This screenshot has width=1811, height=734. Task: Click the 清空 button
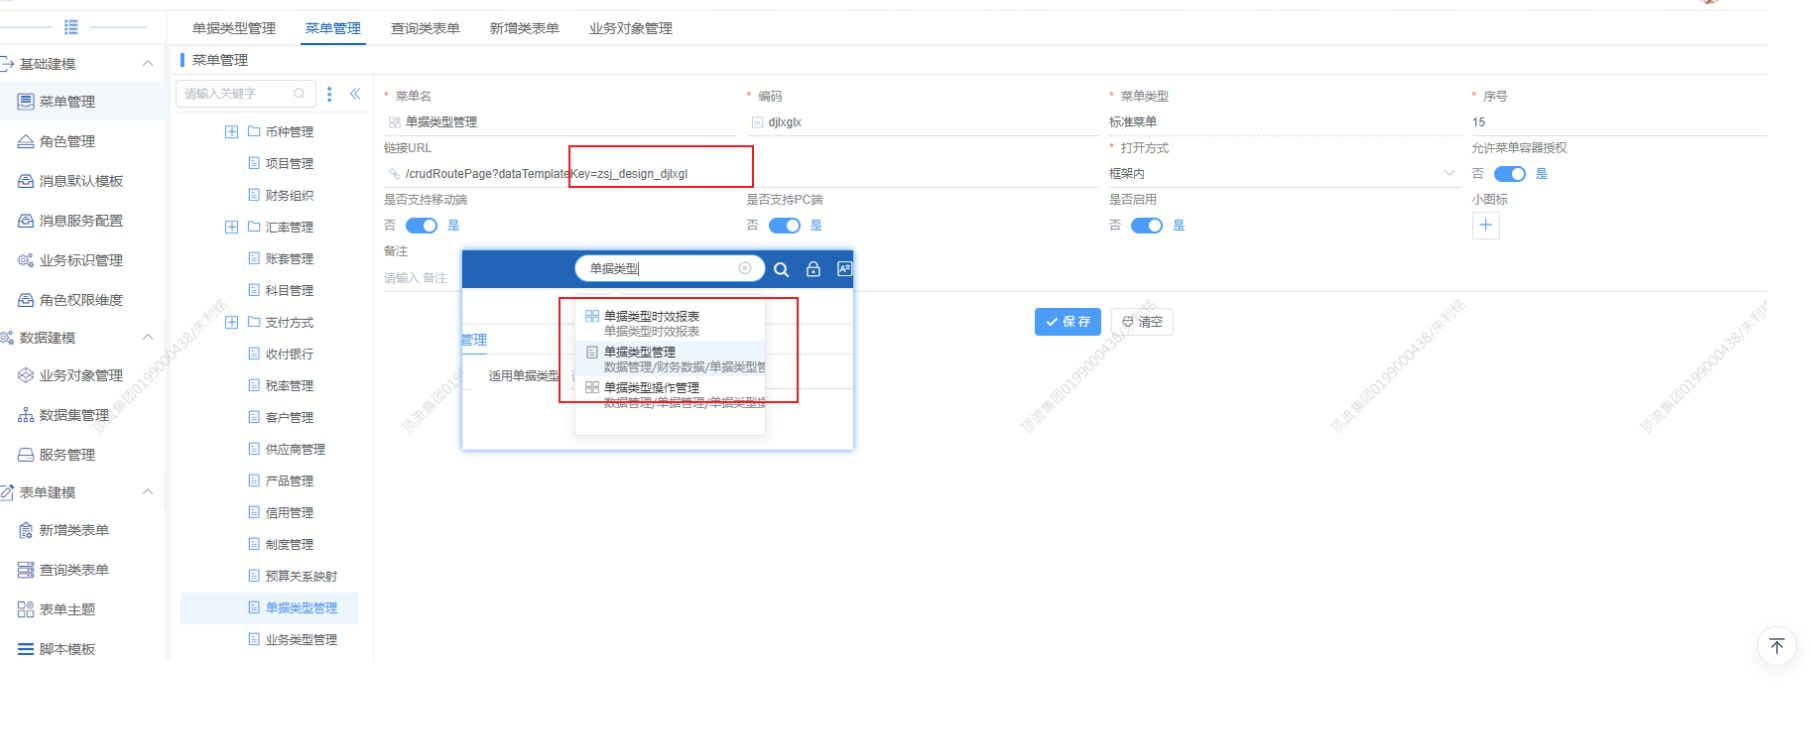(x=1142, y=322)
